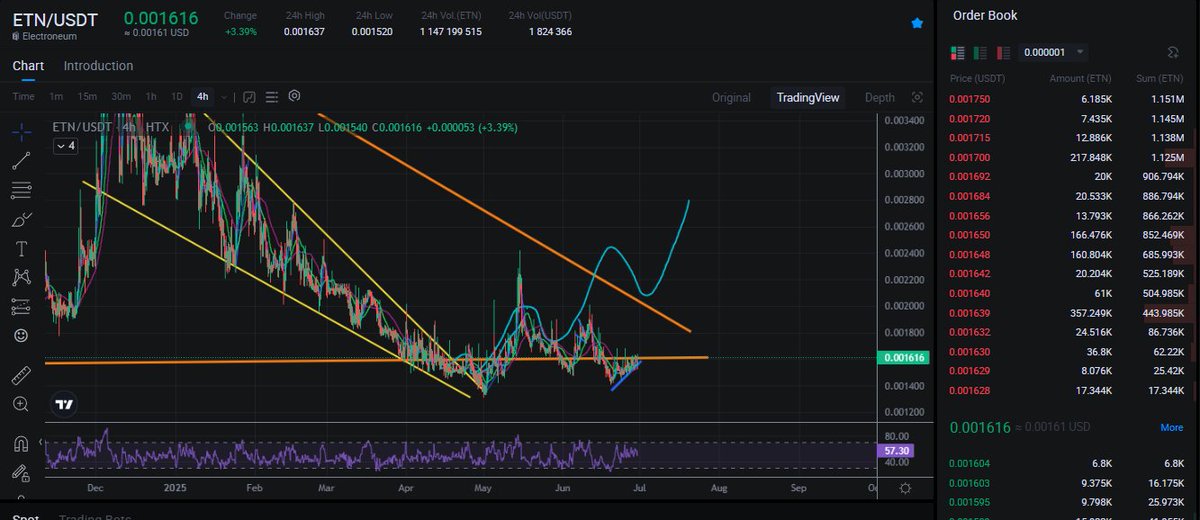Set chart interval to 1m
Viewport: 1200px width, 520px height.
pyautogui.click(x=56, y=97)
